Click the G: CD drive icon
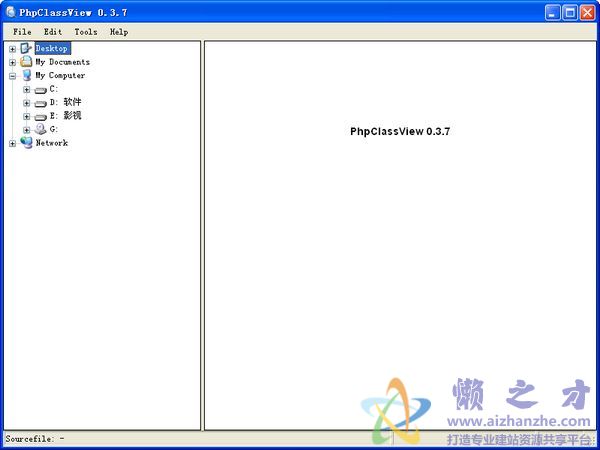Image resolution: width=600 pixels, height=450 pixels. (40, 129)
